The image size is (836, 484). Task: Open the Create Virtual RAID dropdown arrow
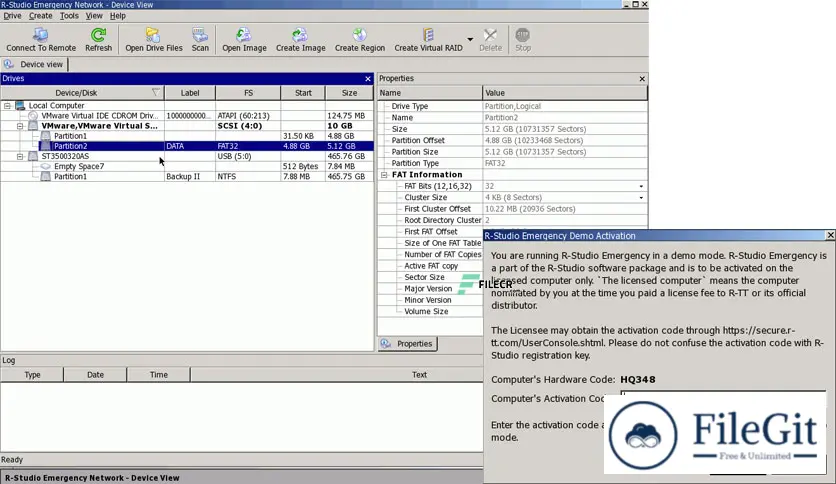click(470, 39)
